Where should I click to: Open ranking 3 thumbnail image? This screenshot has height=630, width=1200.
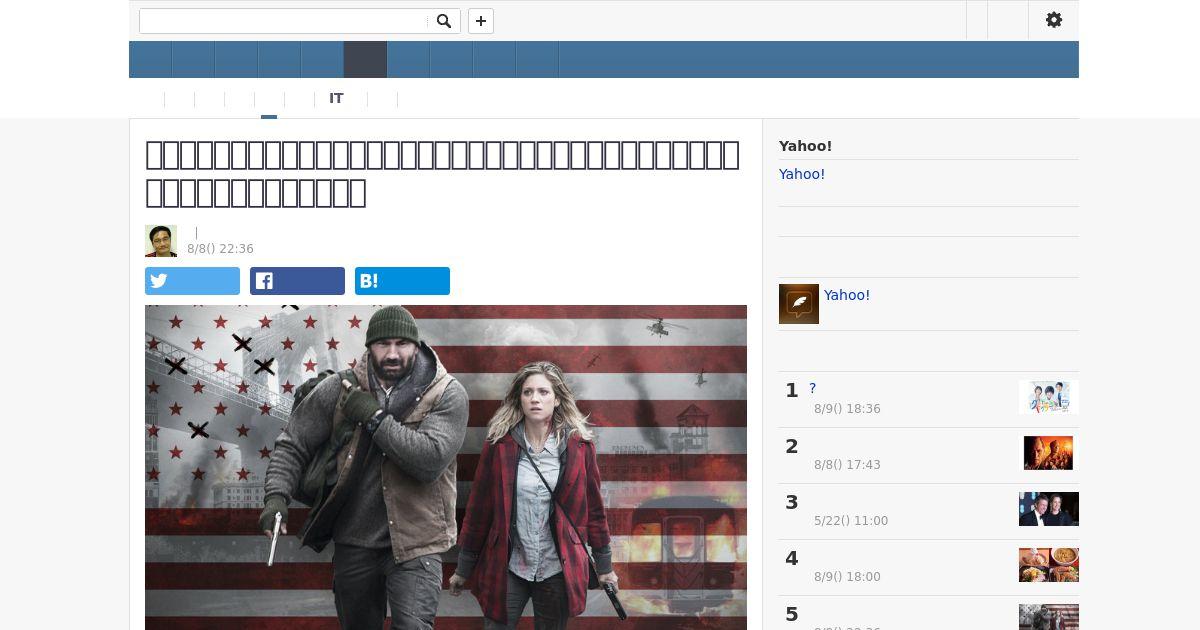coord(1048,509)
